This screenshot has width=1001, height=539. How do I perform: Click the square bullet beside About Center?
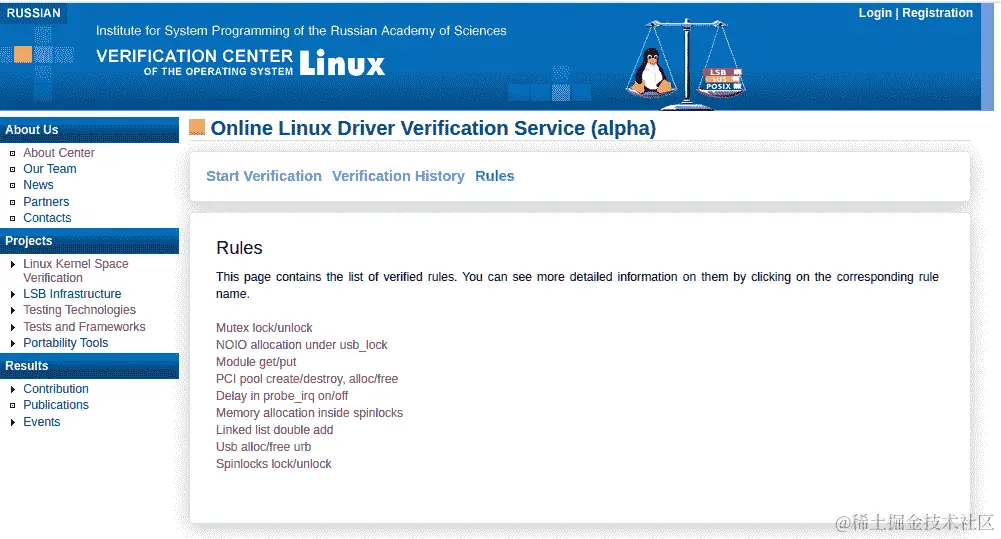(x=13, y=153)
